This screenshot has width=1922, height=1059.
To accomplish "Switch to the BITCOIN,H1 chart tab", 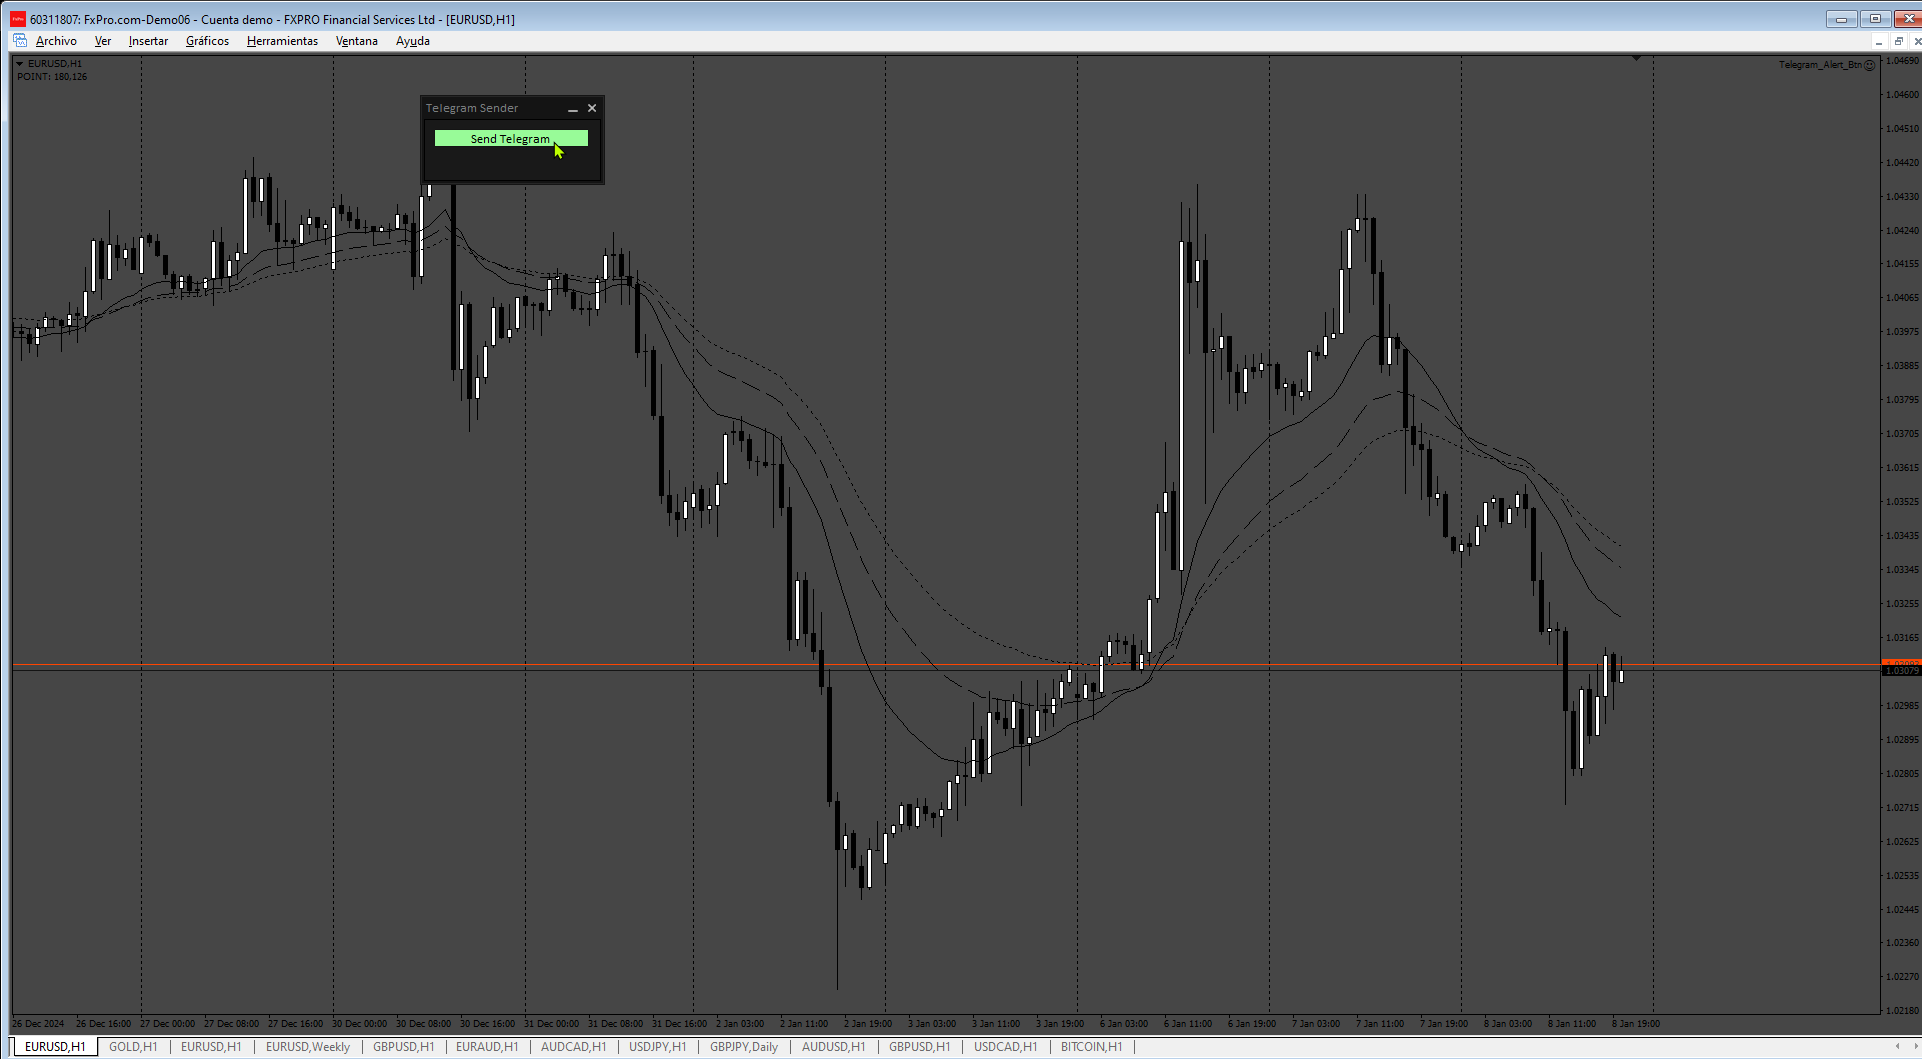I will tap(1092, 1047).
